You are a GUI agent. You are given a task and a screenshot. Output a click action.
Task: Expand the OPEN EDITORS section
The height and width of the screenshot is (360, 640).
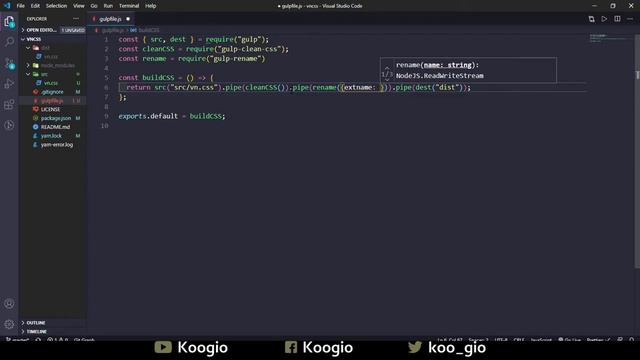(23, 30)
